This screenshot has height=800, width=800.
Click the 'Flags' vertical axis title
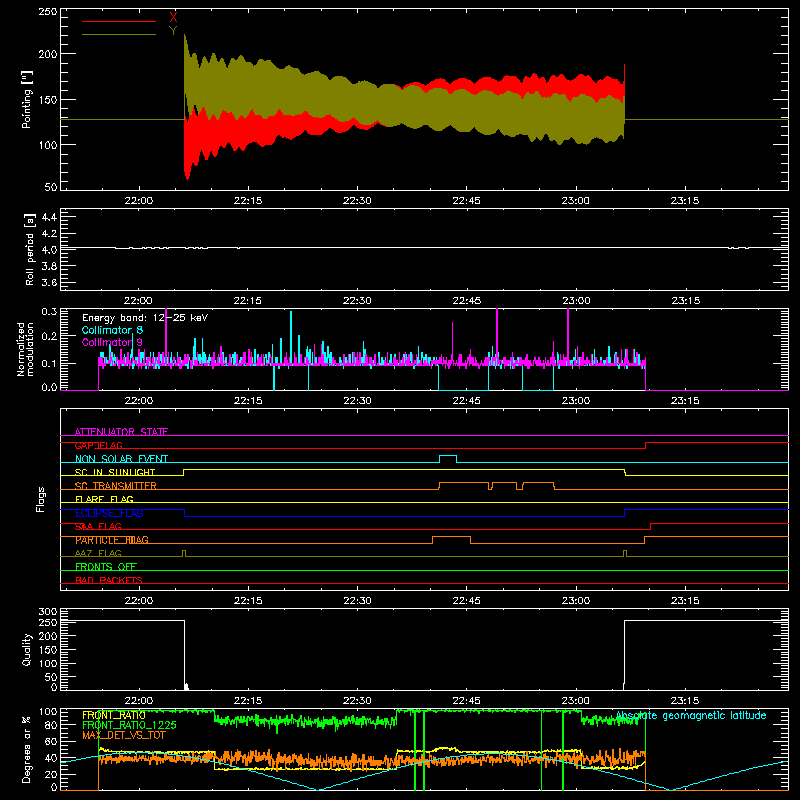coord(40,499)
